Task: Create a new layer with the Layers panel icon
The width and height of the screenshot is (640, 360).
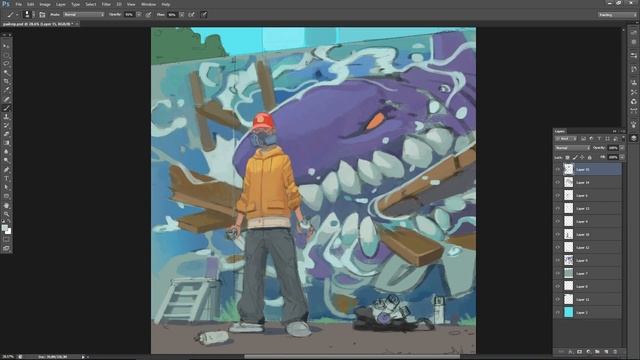Action: point(606,351)
